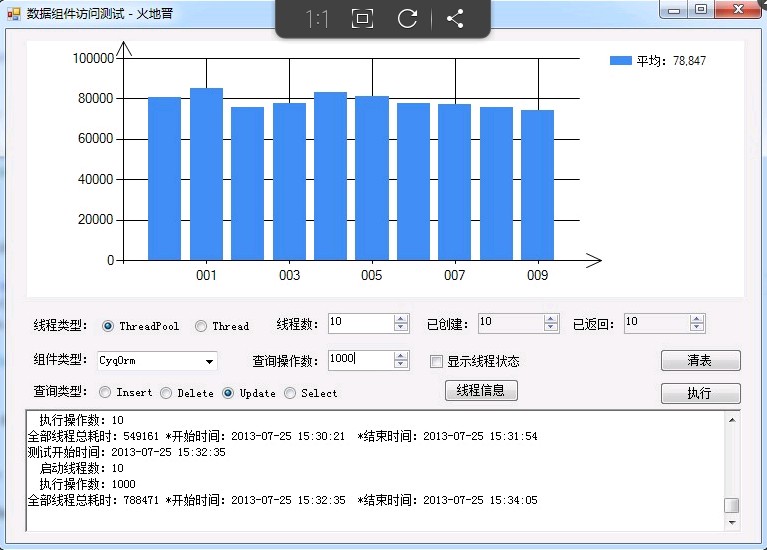Screen dimensions: 767x550
Task: Click the application icon in title bar
Action: click(14, 15)
